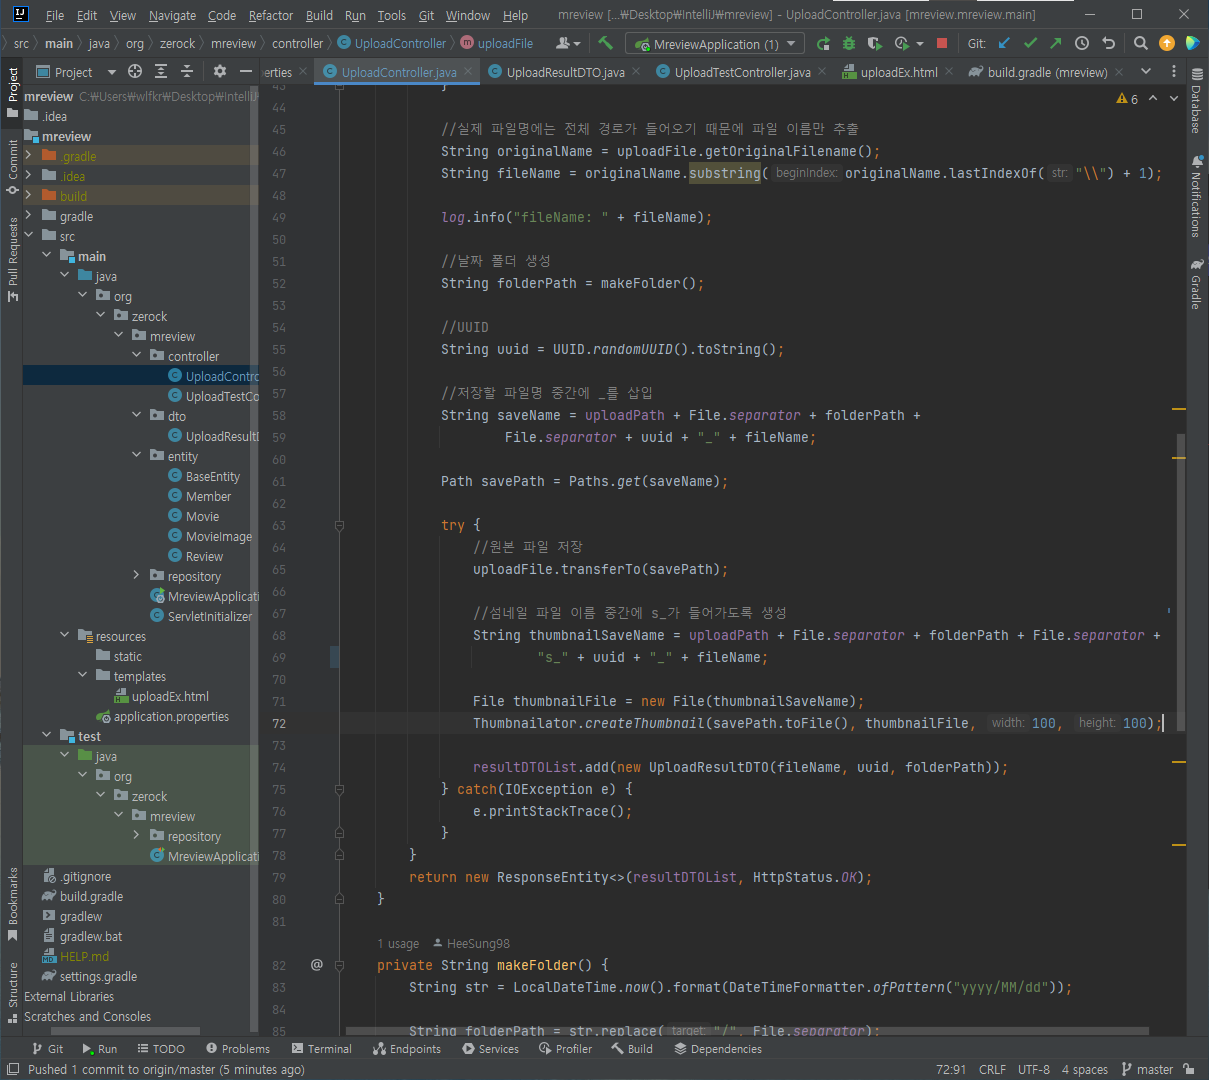Screen dimensions: 1209x1080
Task: Collapse the templates folder arrow
Action: pos(83,676)
